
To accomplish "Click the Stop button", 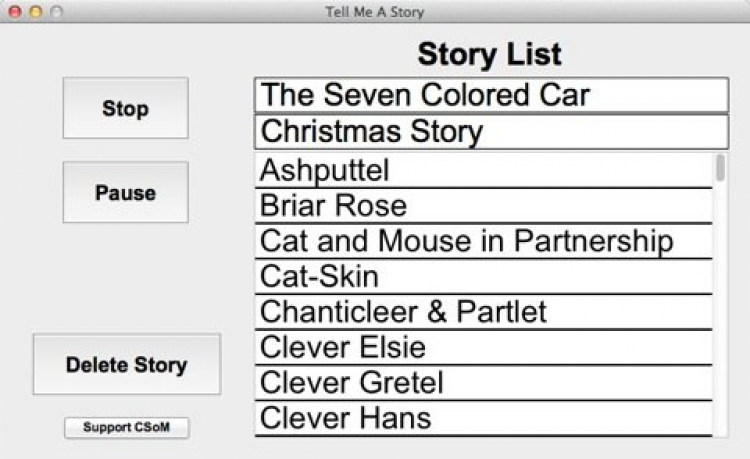I will click(x=125, y=108).
